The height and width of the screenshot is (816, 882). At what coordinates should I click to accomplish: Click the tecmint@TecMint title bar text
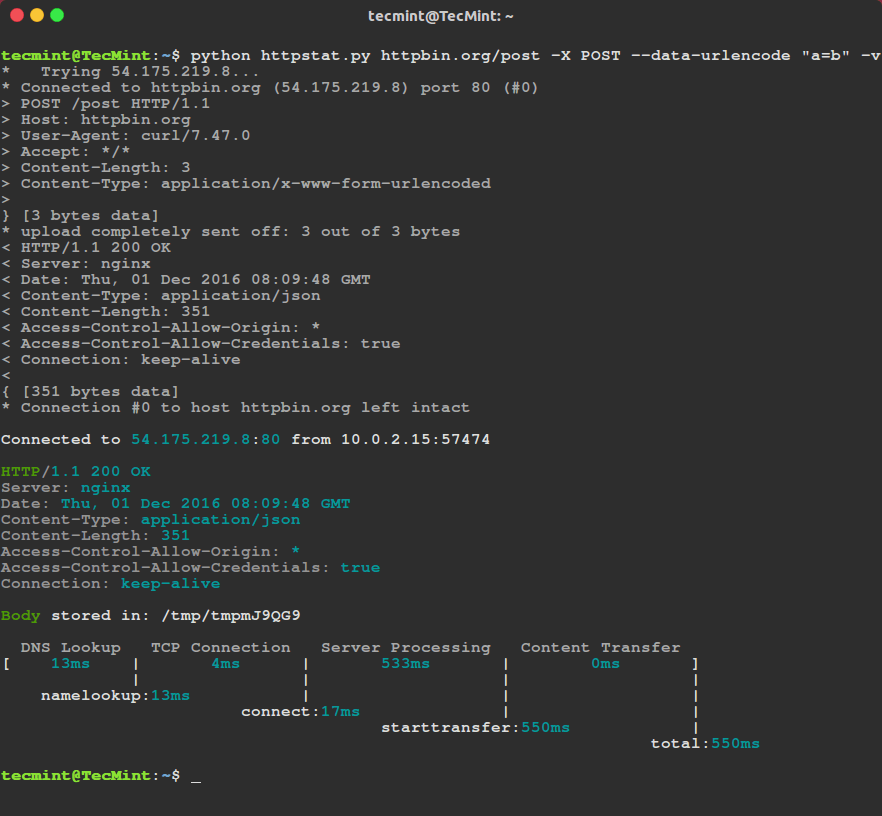(x=441, y=15)
